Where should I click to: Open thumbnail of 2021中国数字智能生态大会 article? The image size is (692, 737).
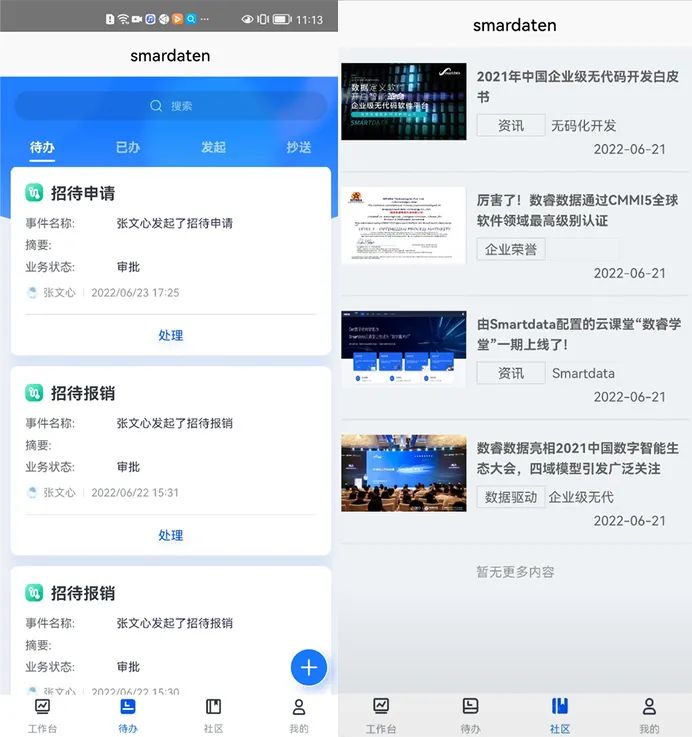coord(404,473)
